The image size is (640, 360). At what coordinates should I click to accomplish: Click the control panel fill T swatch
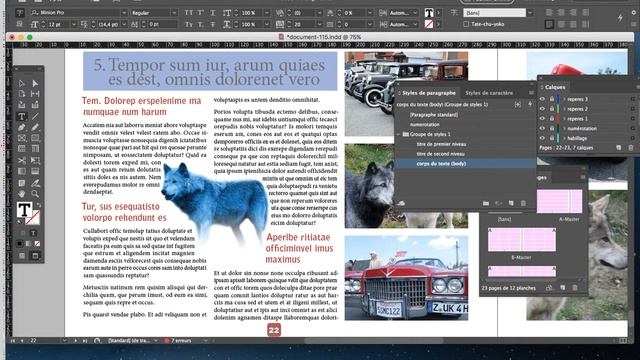pyautogui.click(x=429, y=13)
